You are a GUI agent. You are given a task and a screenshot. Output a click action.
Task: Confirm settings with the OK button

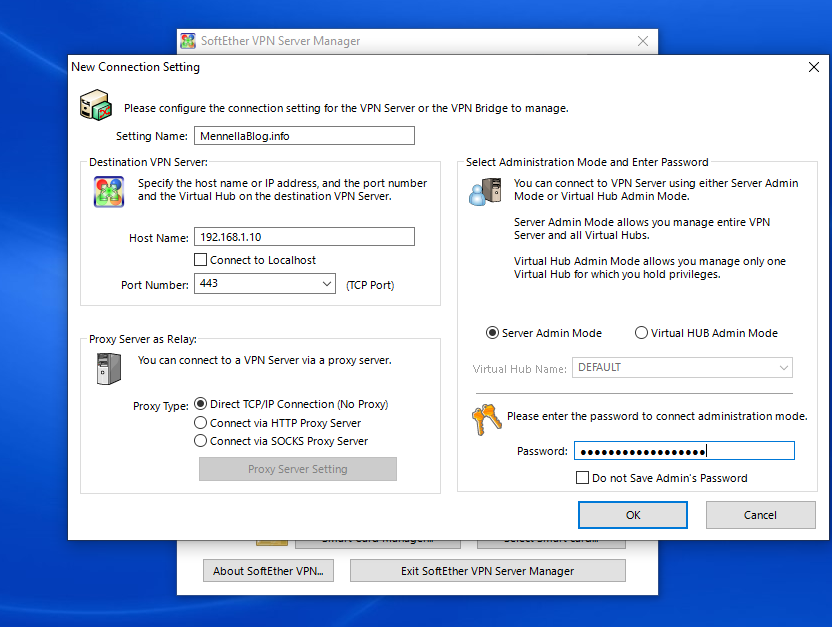point(633,515)
